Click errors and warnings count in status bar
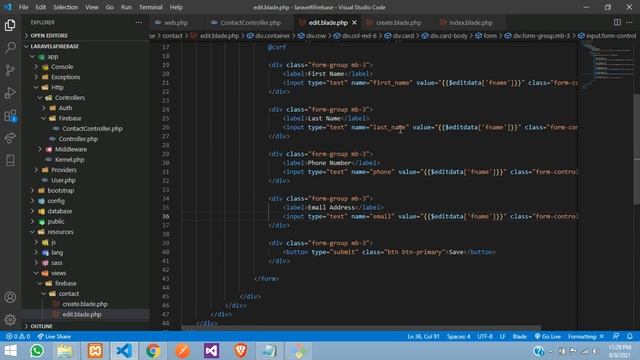The image size is (640, 360). [18, 336]
